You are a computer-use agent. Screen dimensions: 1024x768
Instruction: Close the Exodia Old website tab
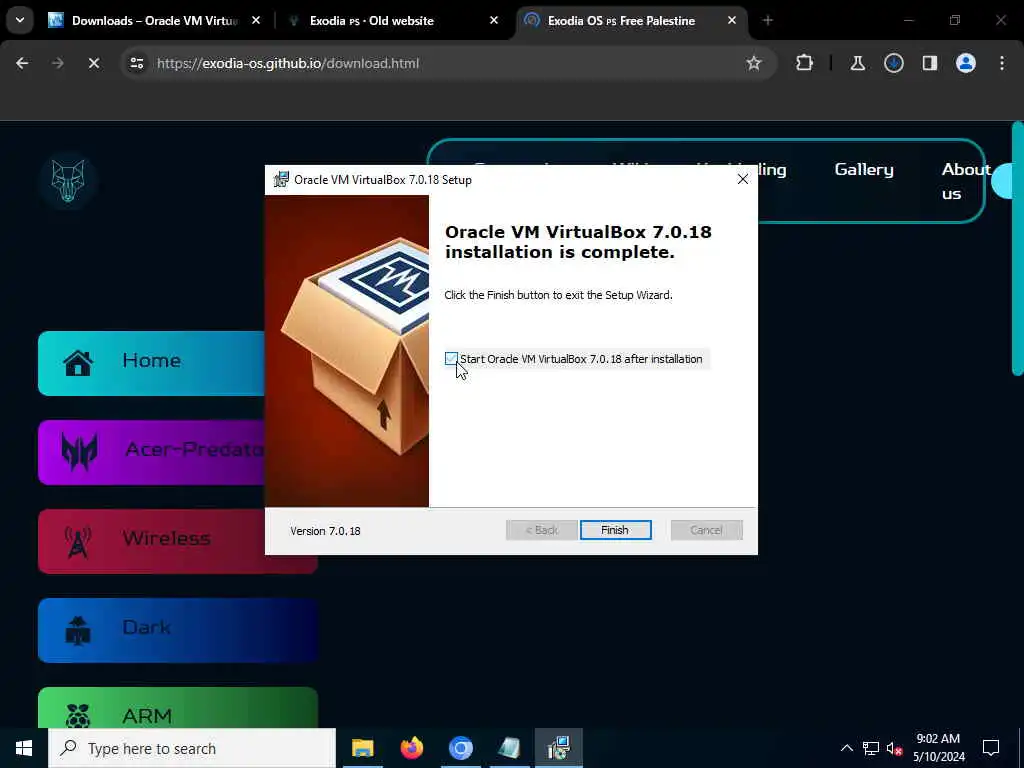tap(494, 21)
